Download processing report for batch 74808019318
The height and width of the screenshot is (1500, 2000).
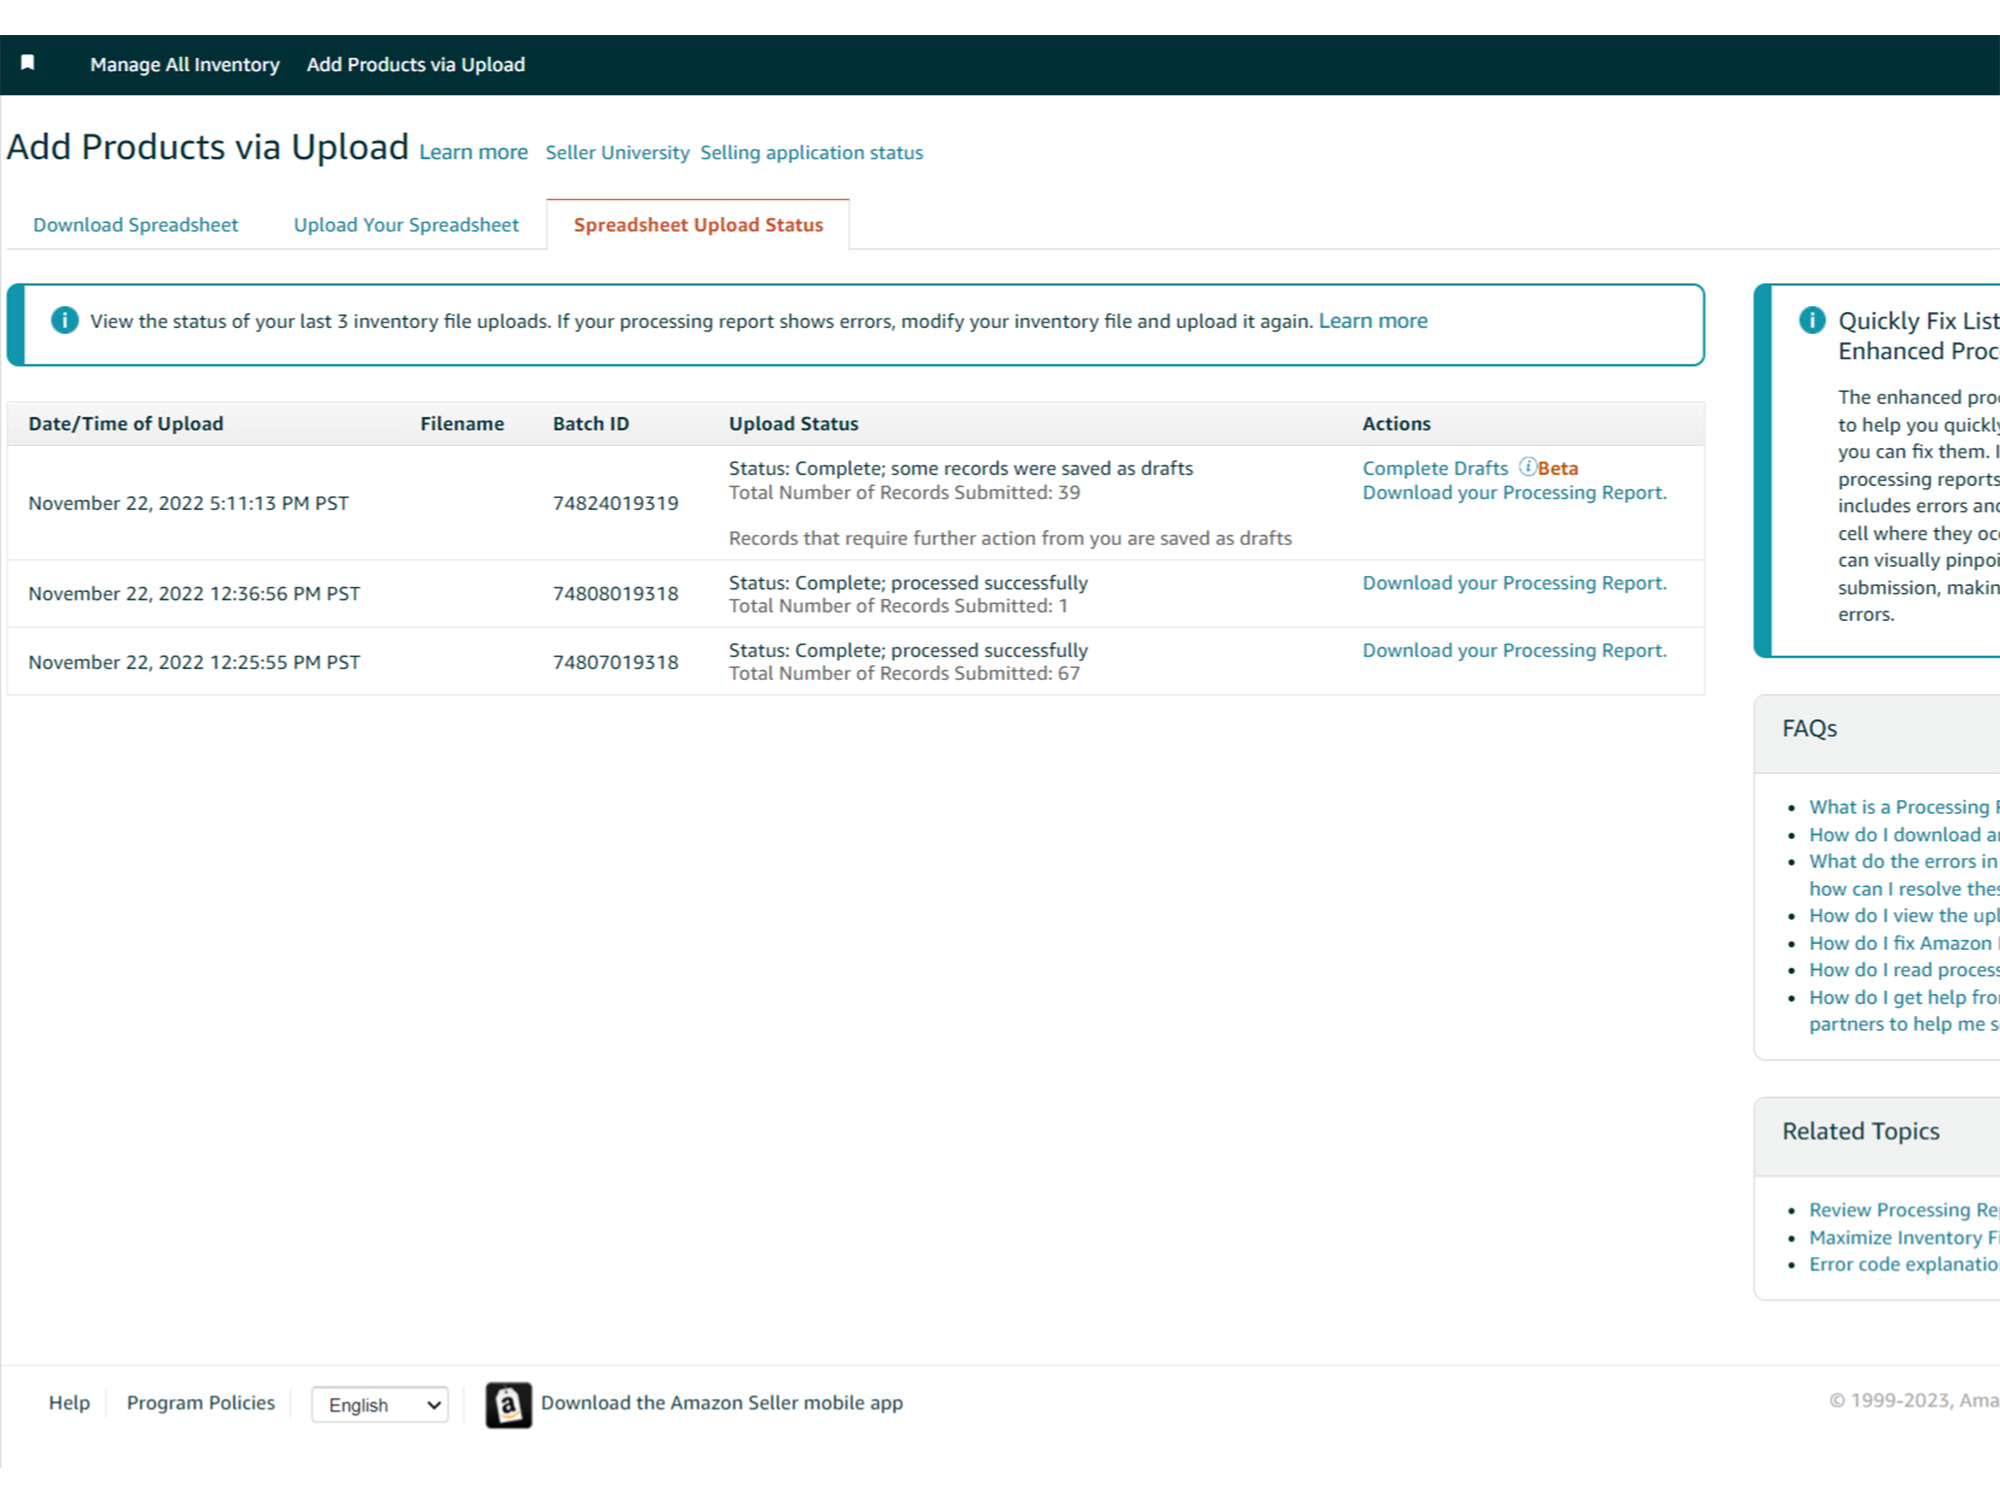tap(1514, 582)
